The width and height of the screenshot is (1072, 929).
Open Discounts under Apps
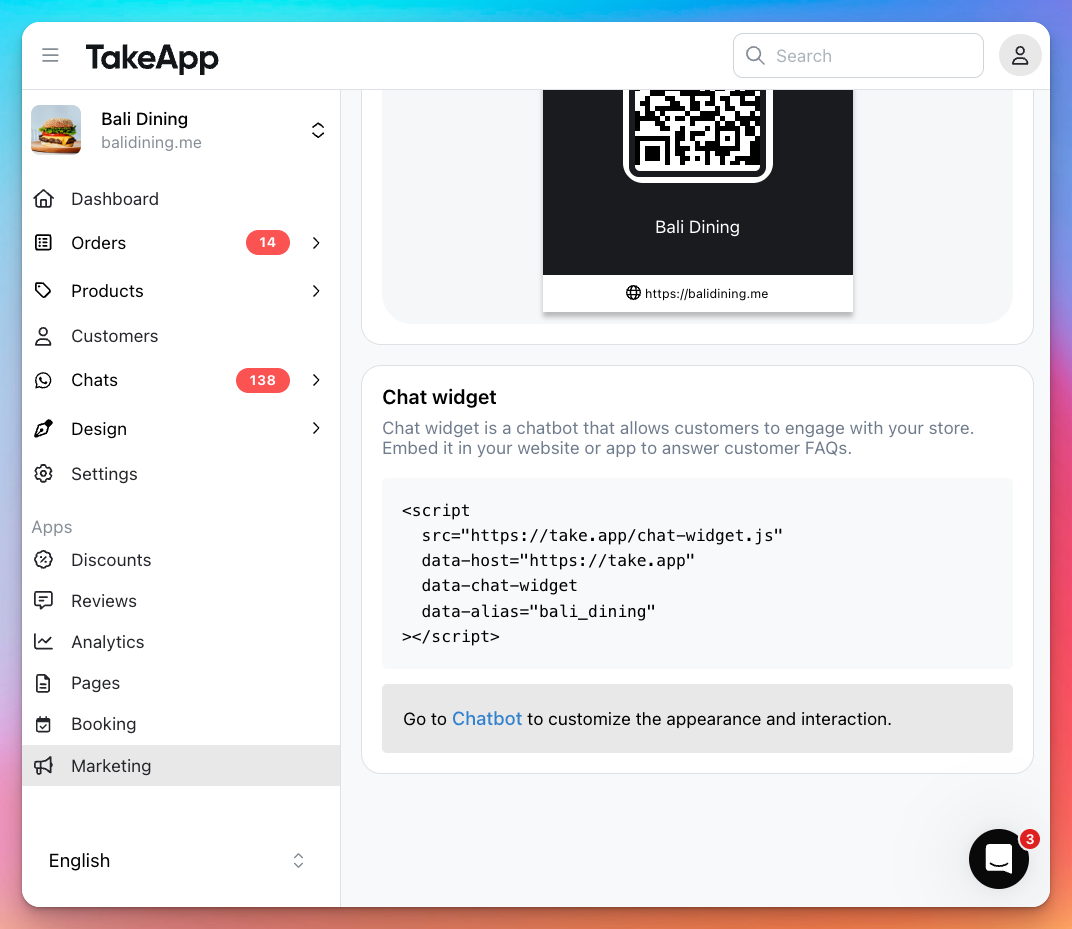pos(181,560)
